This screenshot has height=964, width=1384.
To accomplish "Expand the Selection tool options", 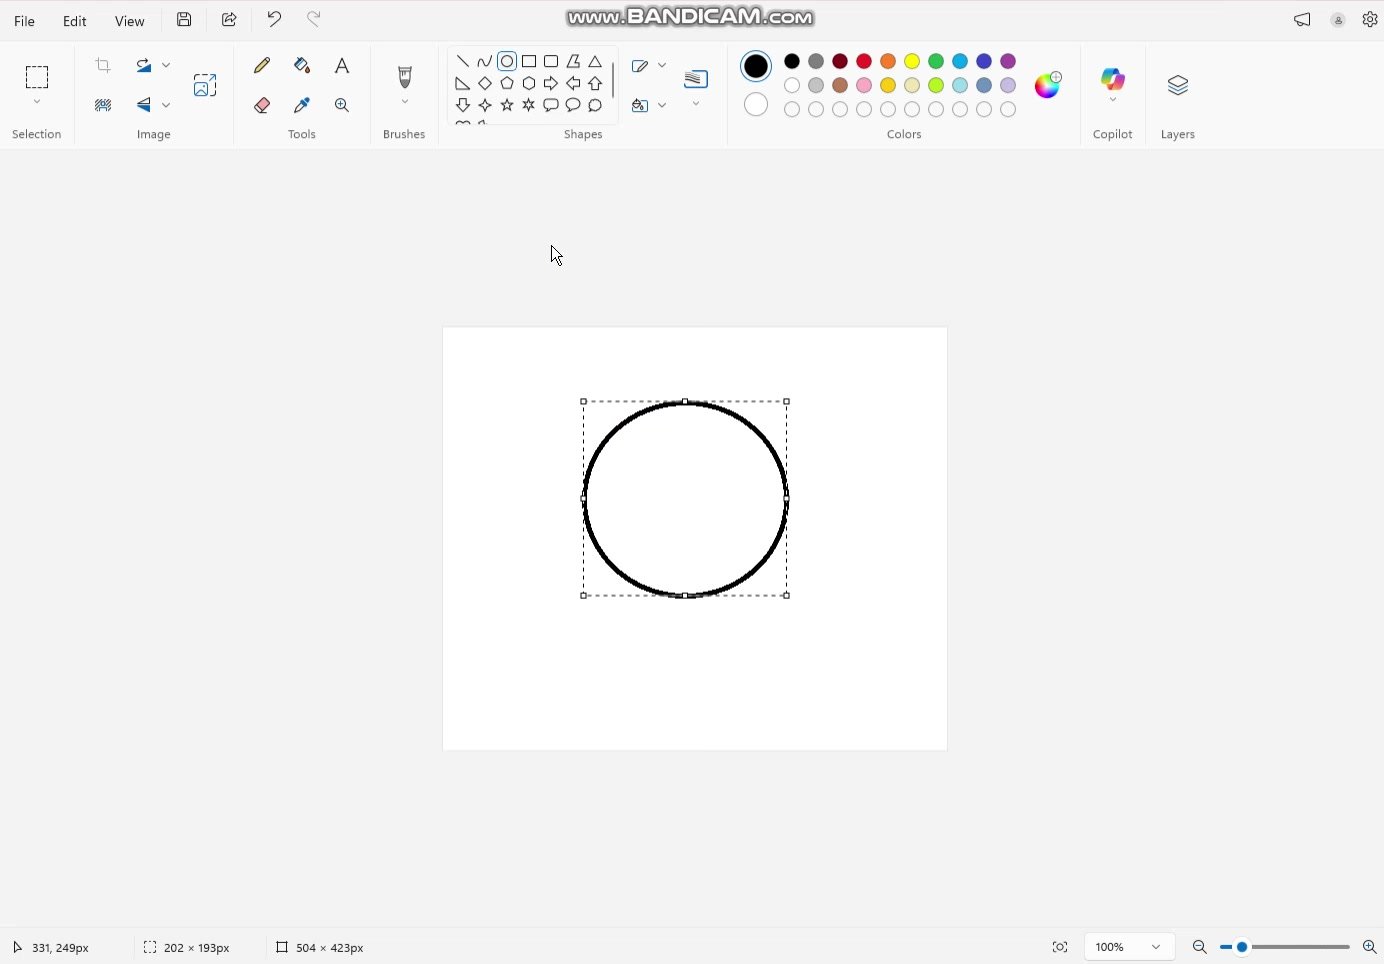I will (x=37, y=102).
